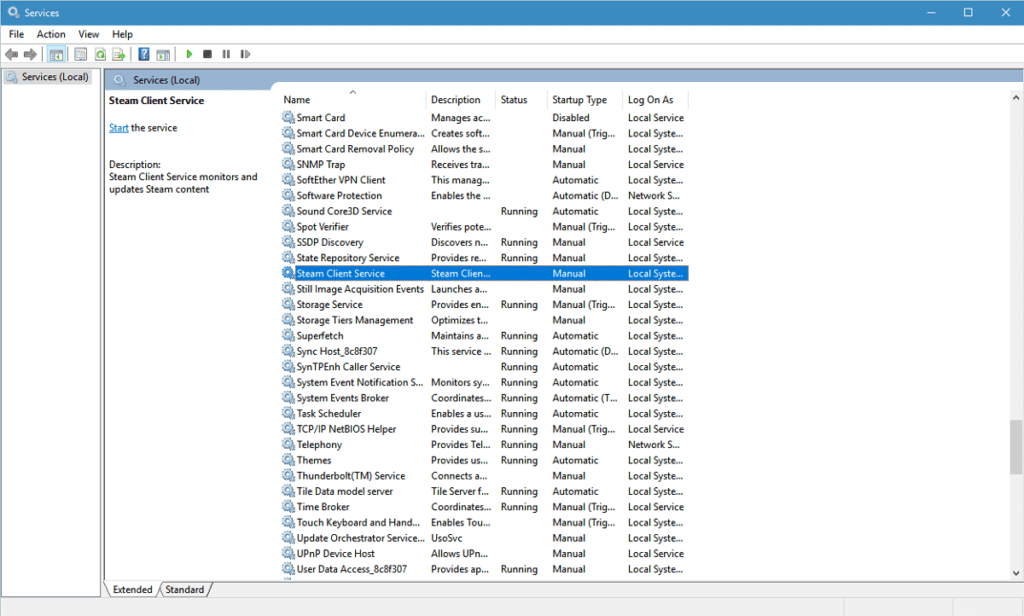Sort the list by the Status column header

click(x=517, y=99)
